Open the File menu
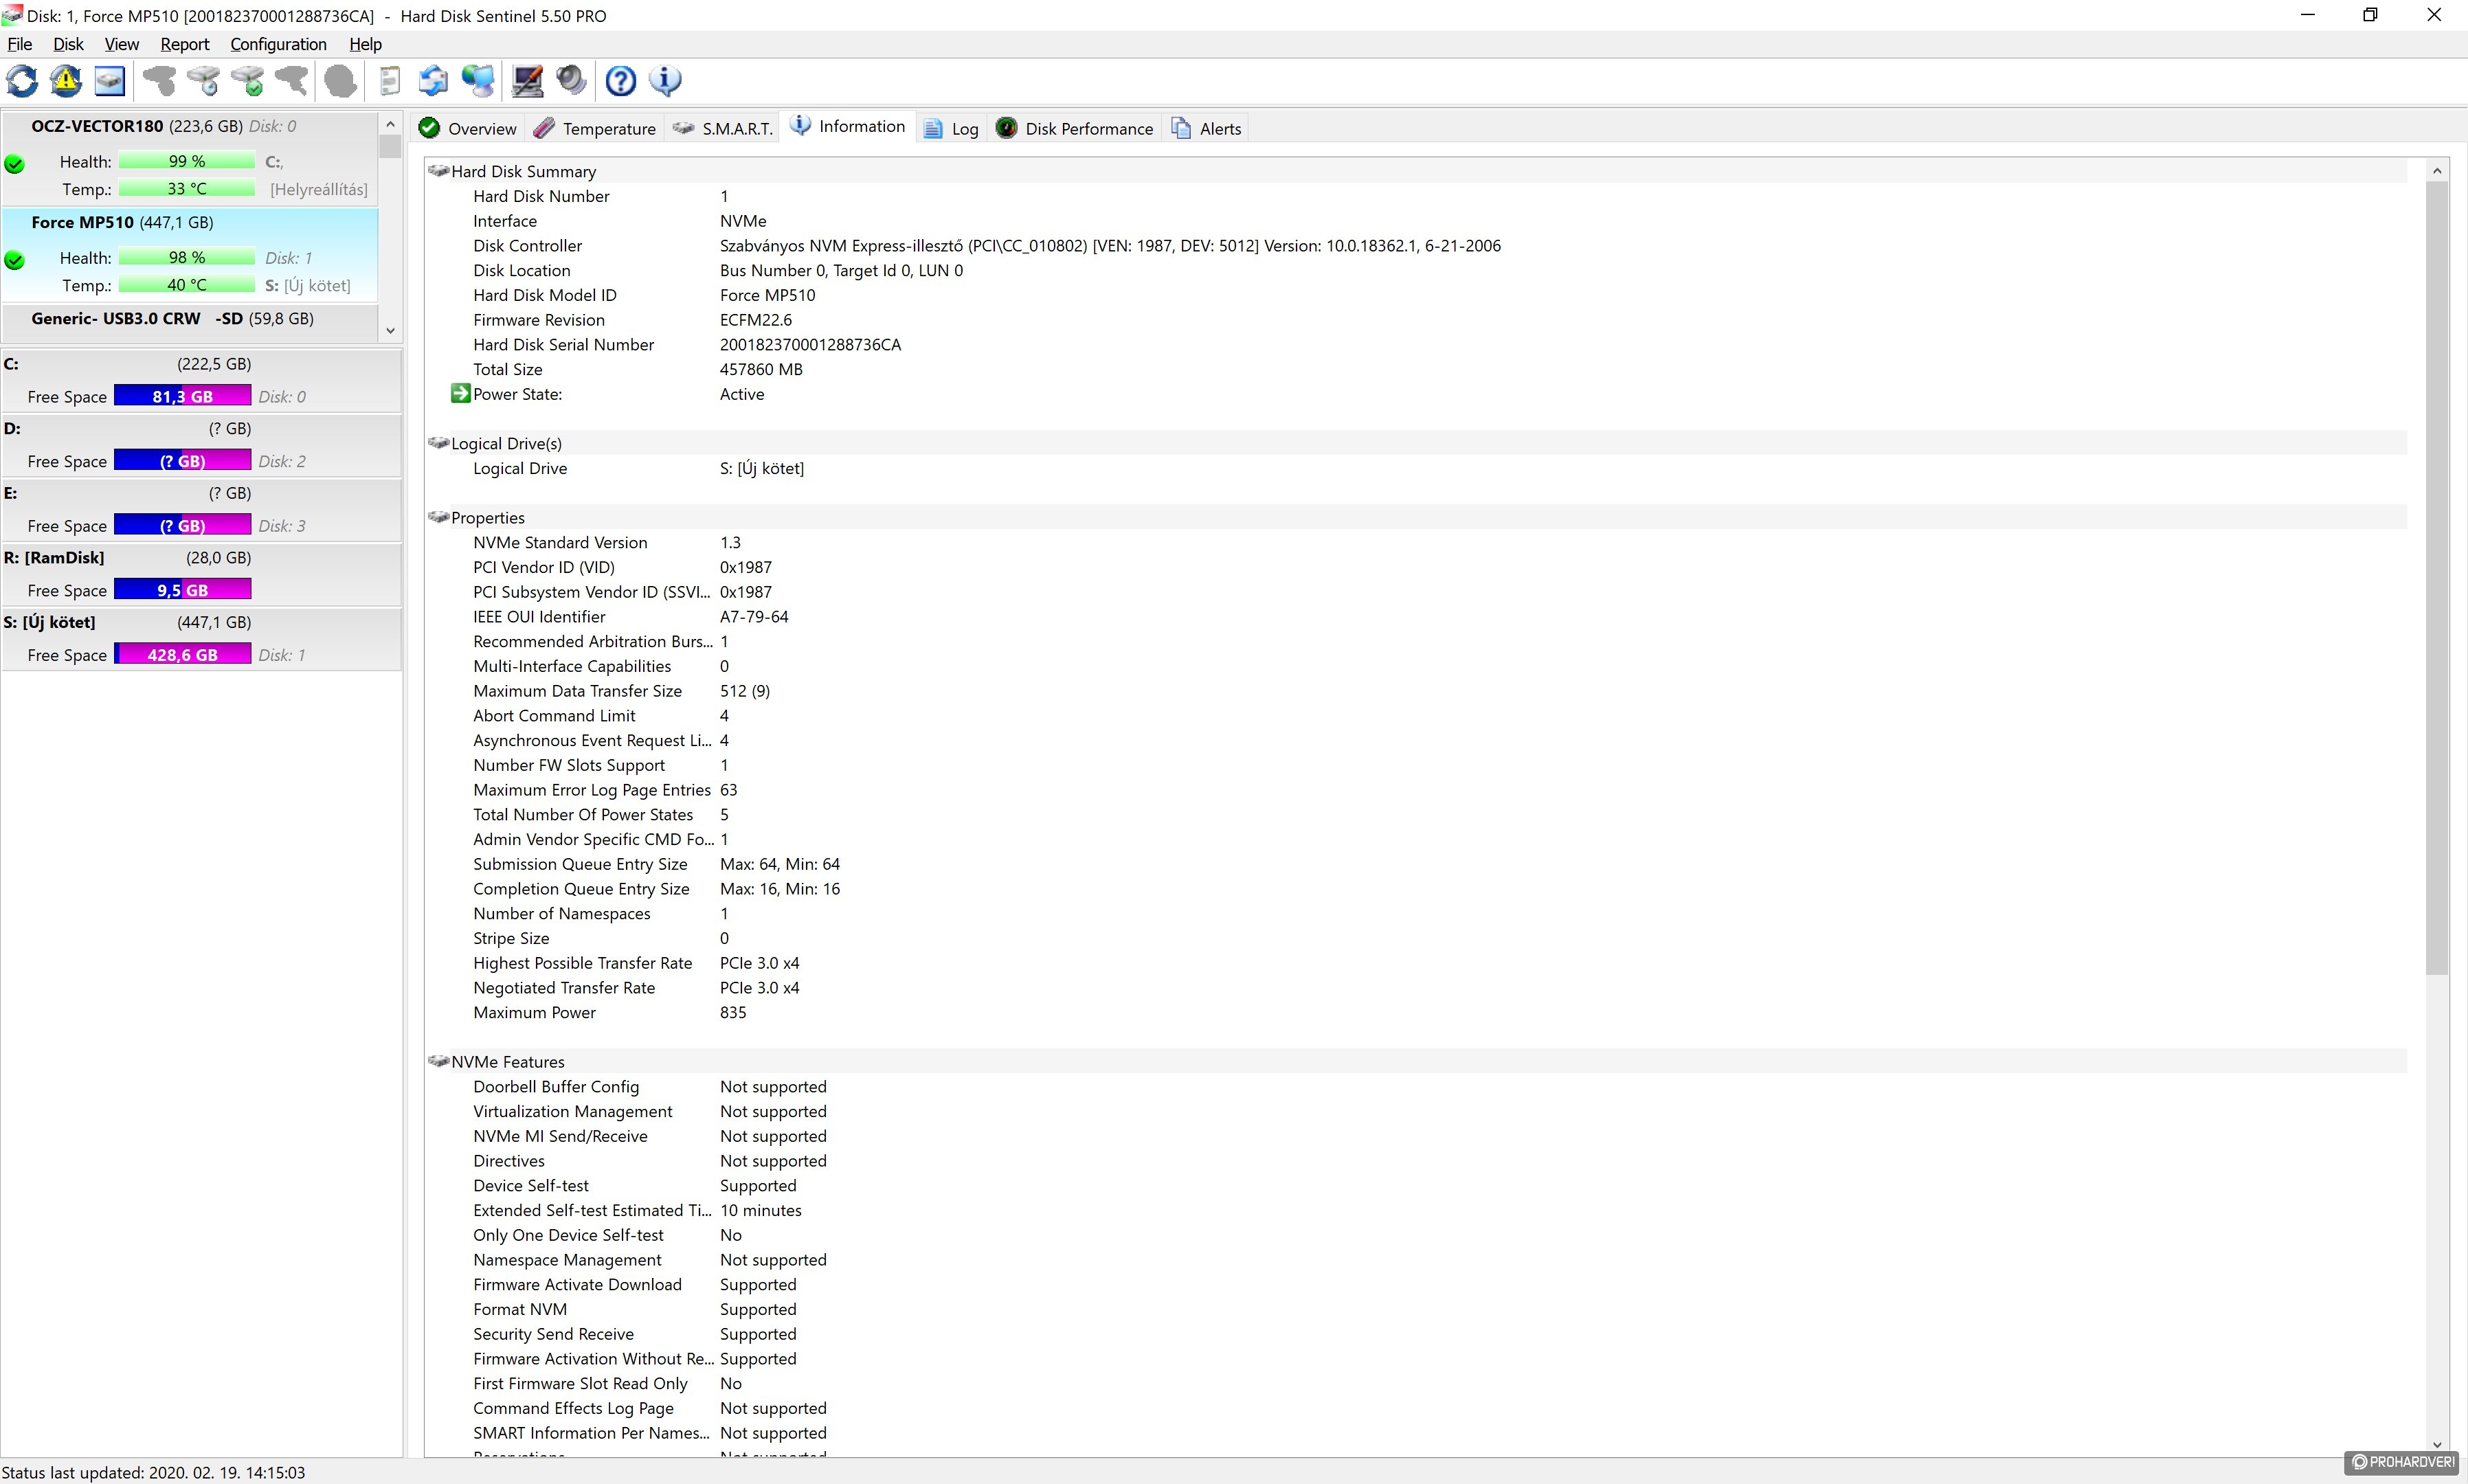Viewport: 2468px width, 1484px height. 20,44
